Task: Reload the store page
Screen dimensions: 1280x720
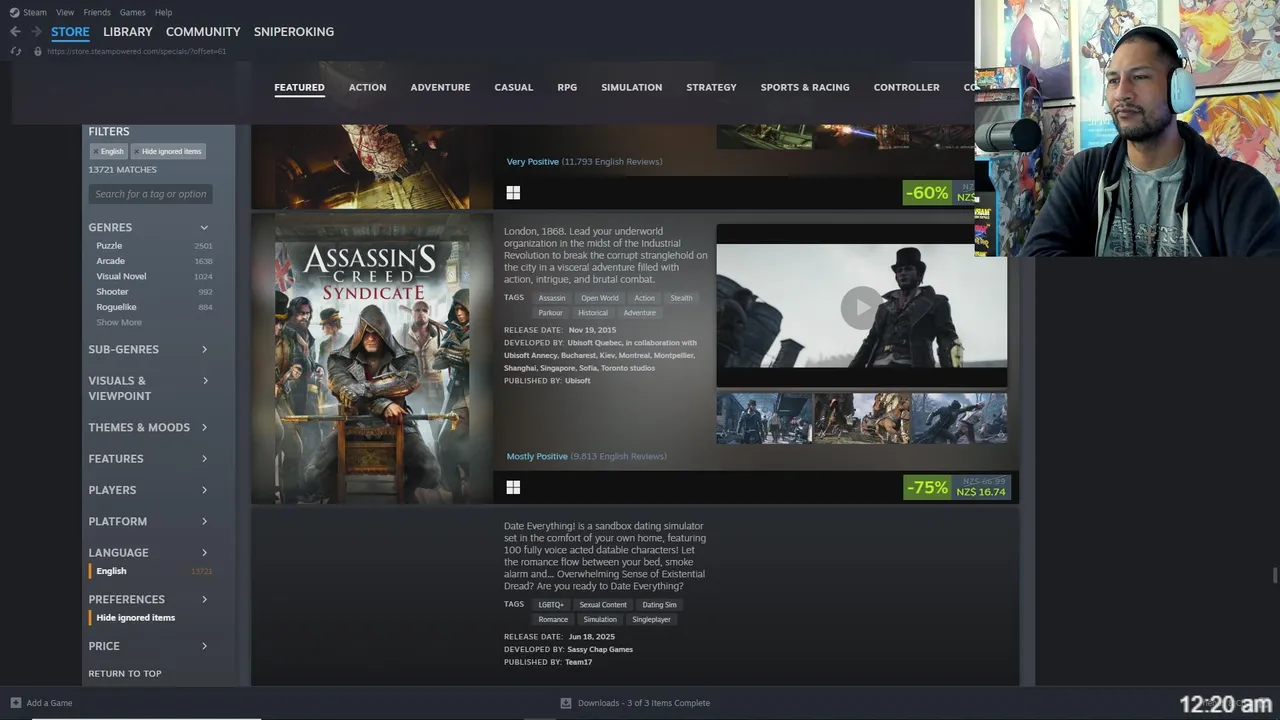Action: click(x=15, y=51)
